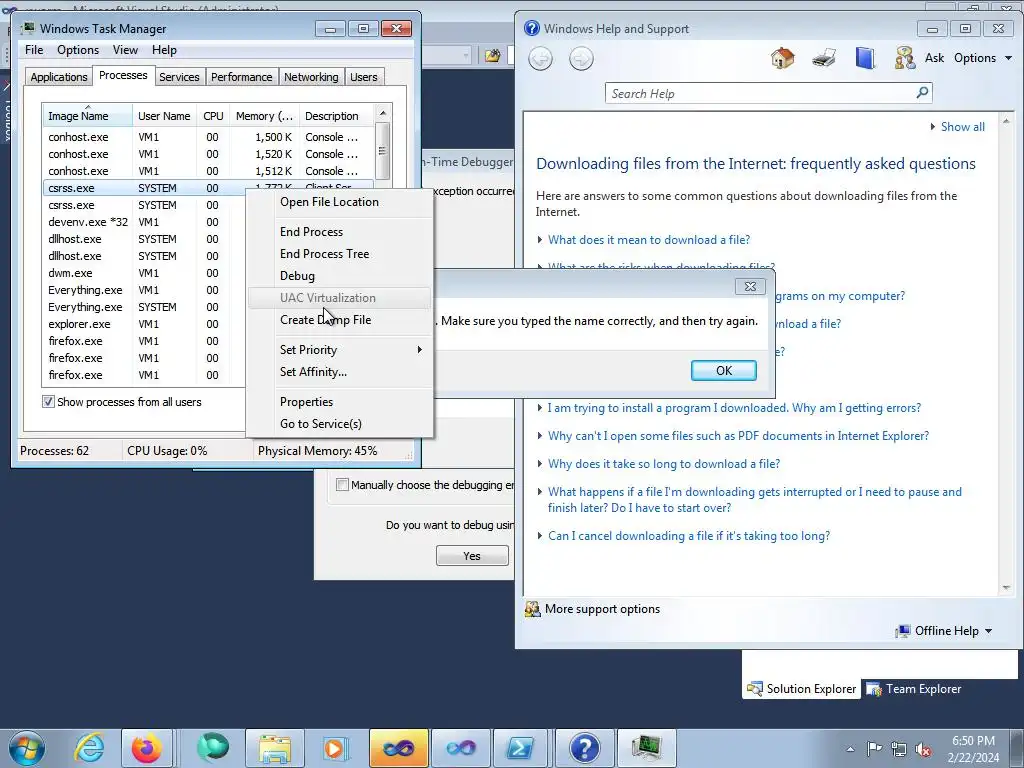The width and height of the screenshot is (1024, 768).
Task: Toggle Show processes from all users
Action: (x=48, y=402)
